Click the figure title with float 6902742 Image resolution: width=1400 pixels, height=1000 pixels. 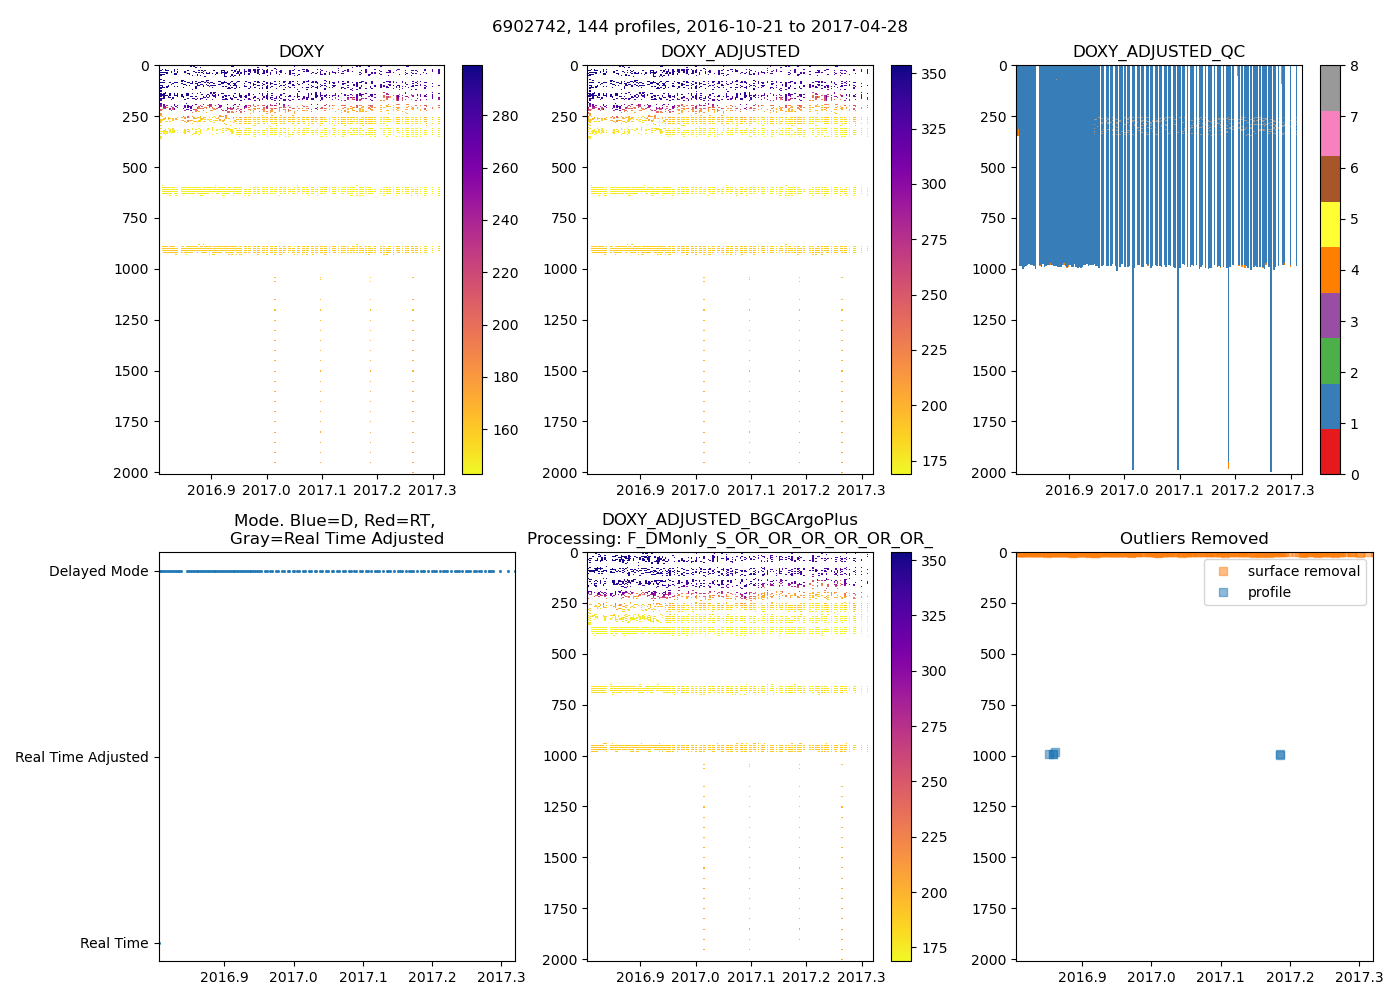tap(699, 27)
